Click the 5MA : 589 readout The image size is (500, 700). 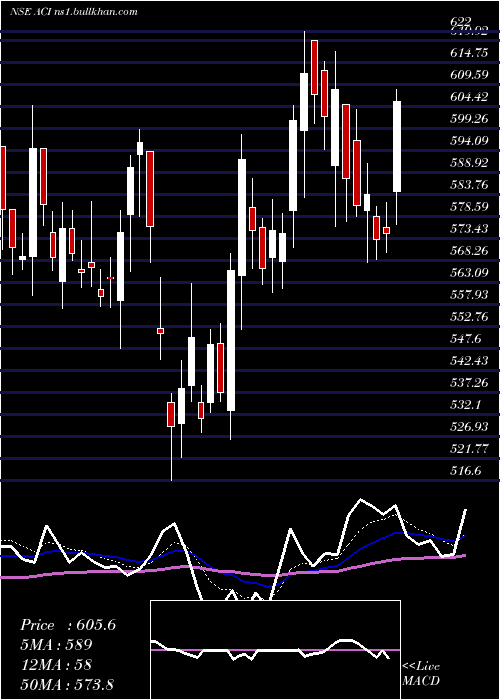point(56,645)
